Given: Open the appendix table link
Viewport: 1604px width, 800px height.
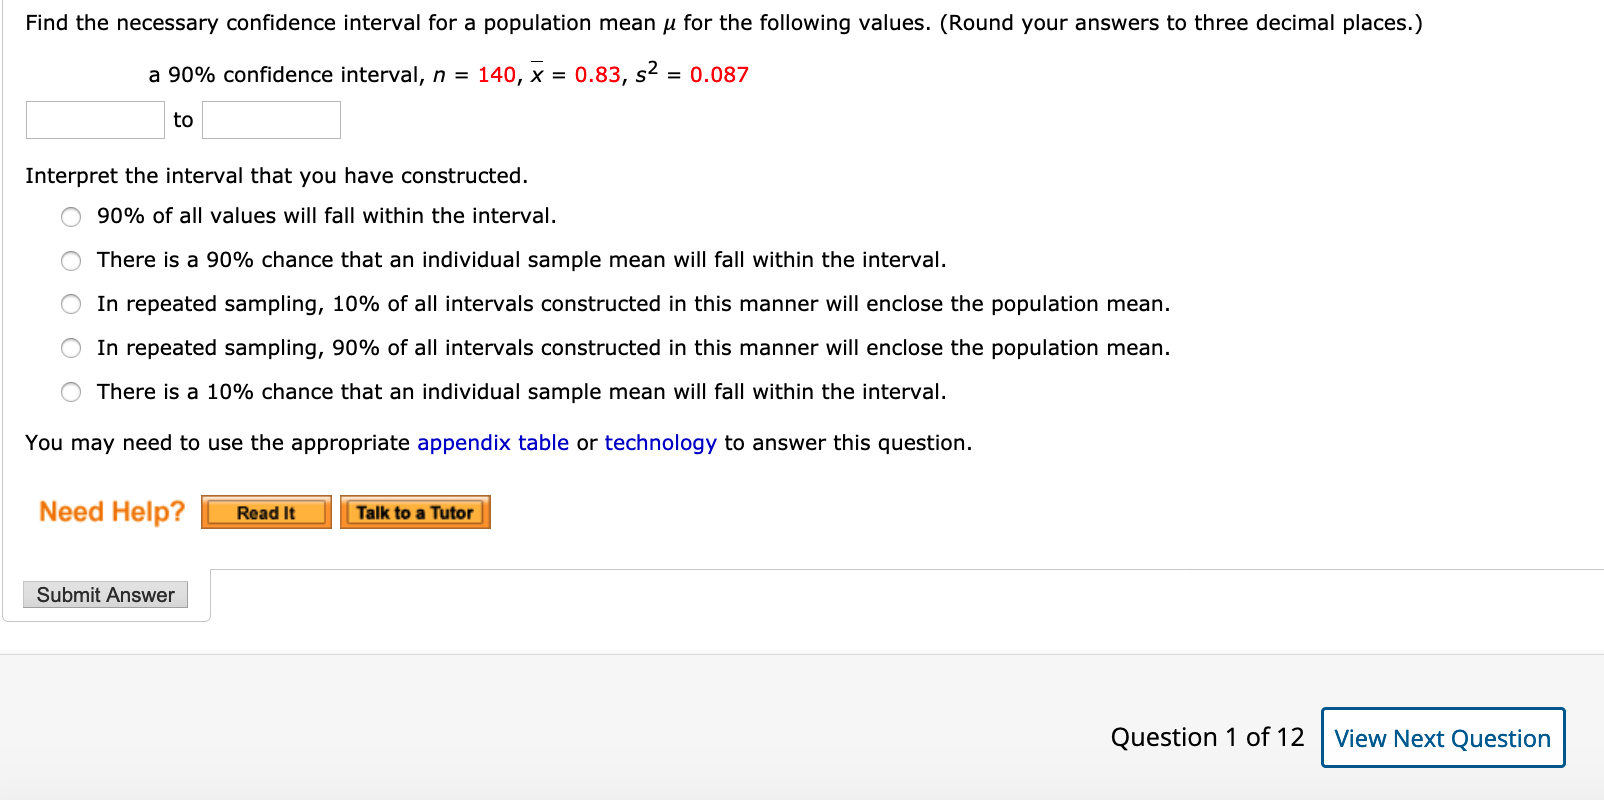Looking at the screenshot, I should 491,442.
